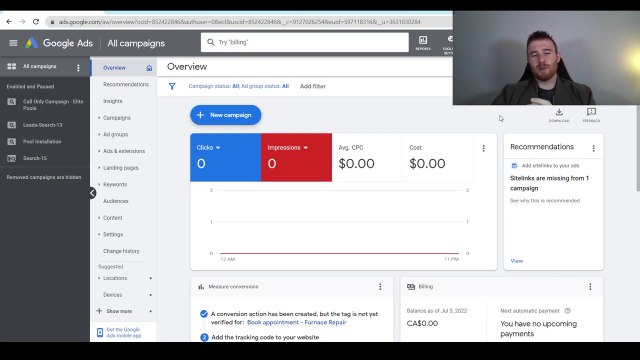Image resolution: width=640 pixels, height=360 pixels.
Task: Select All campaigns grid icon
Action: [x=11, y=66]
